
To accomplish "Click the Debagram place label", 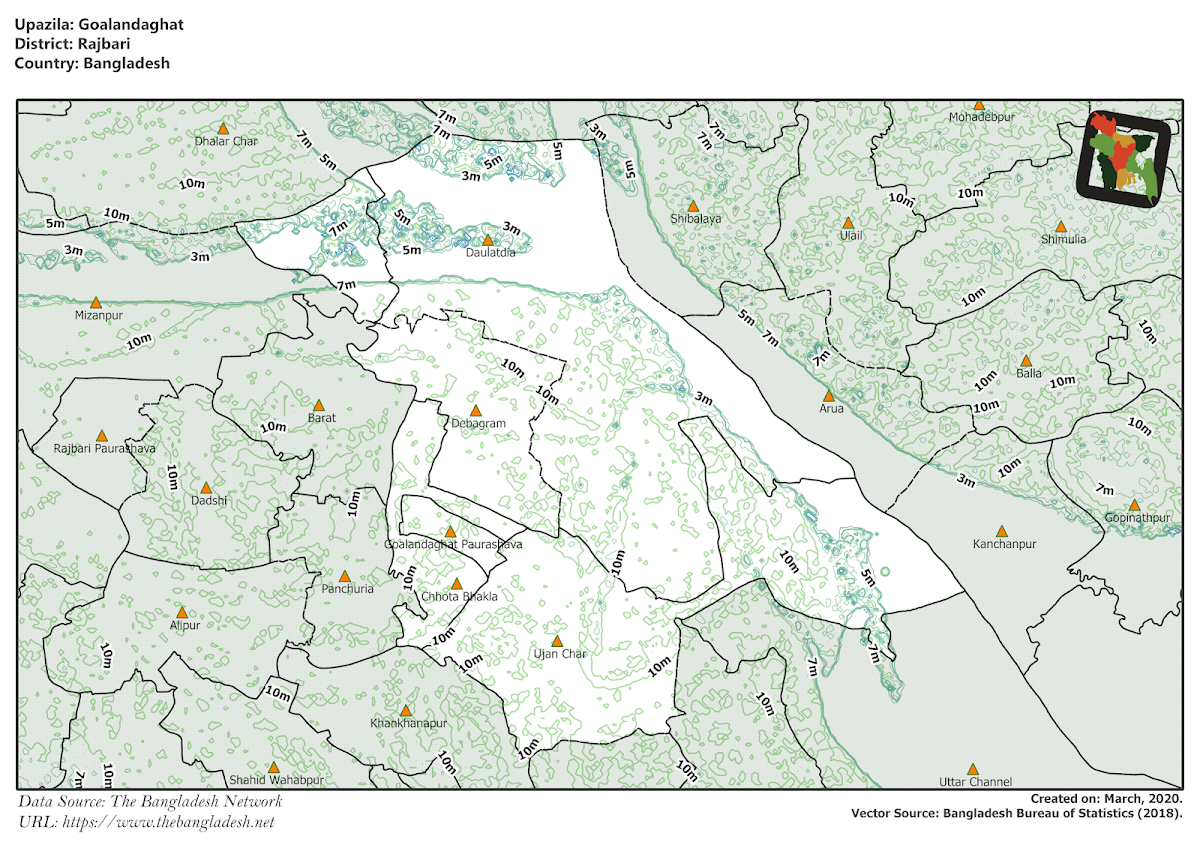I will pos(479,424).
